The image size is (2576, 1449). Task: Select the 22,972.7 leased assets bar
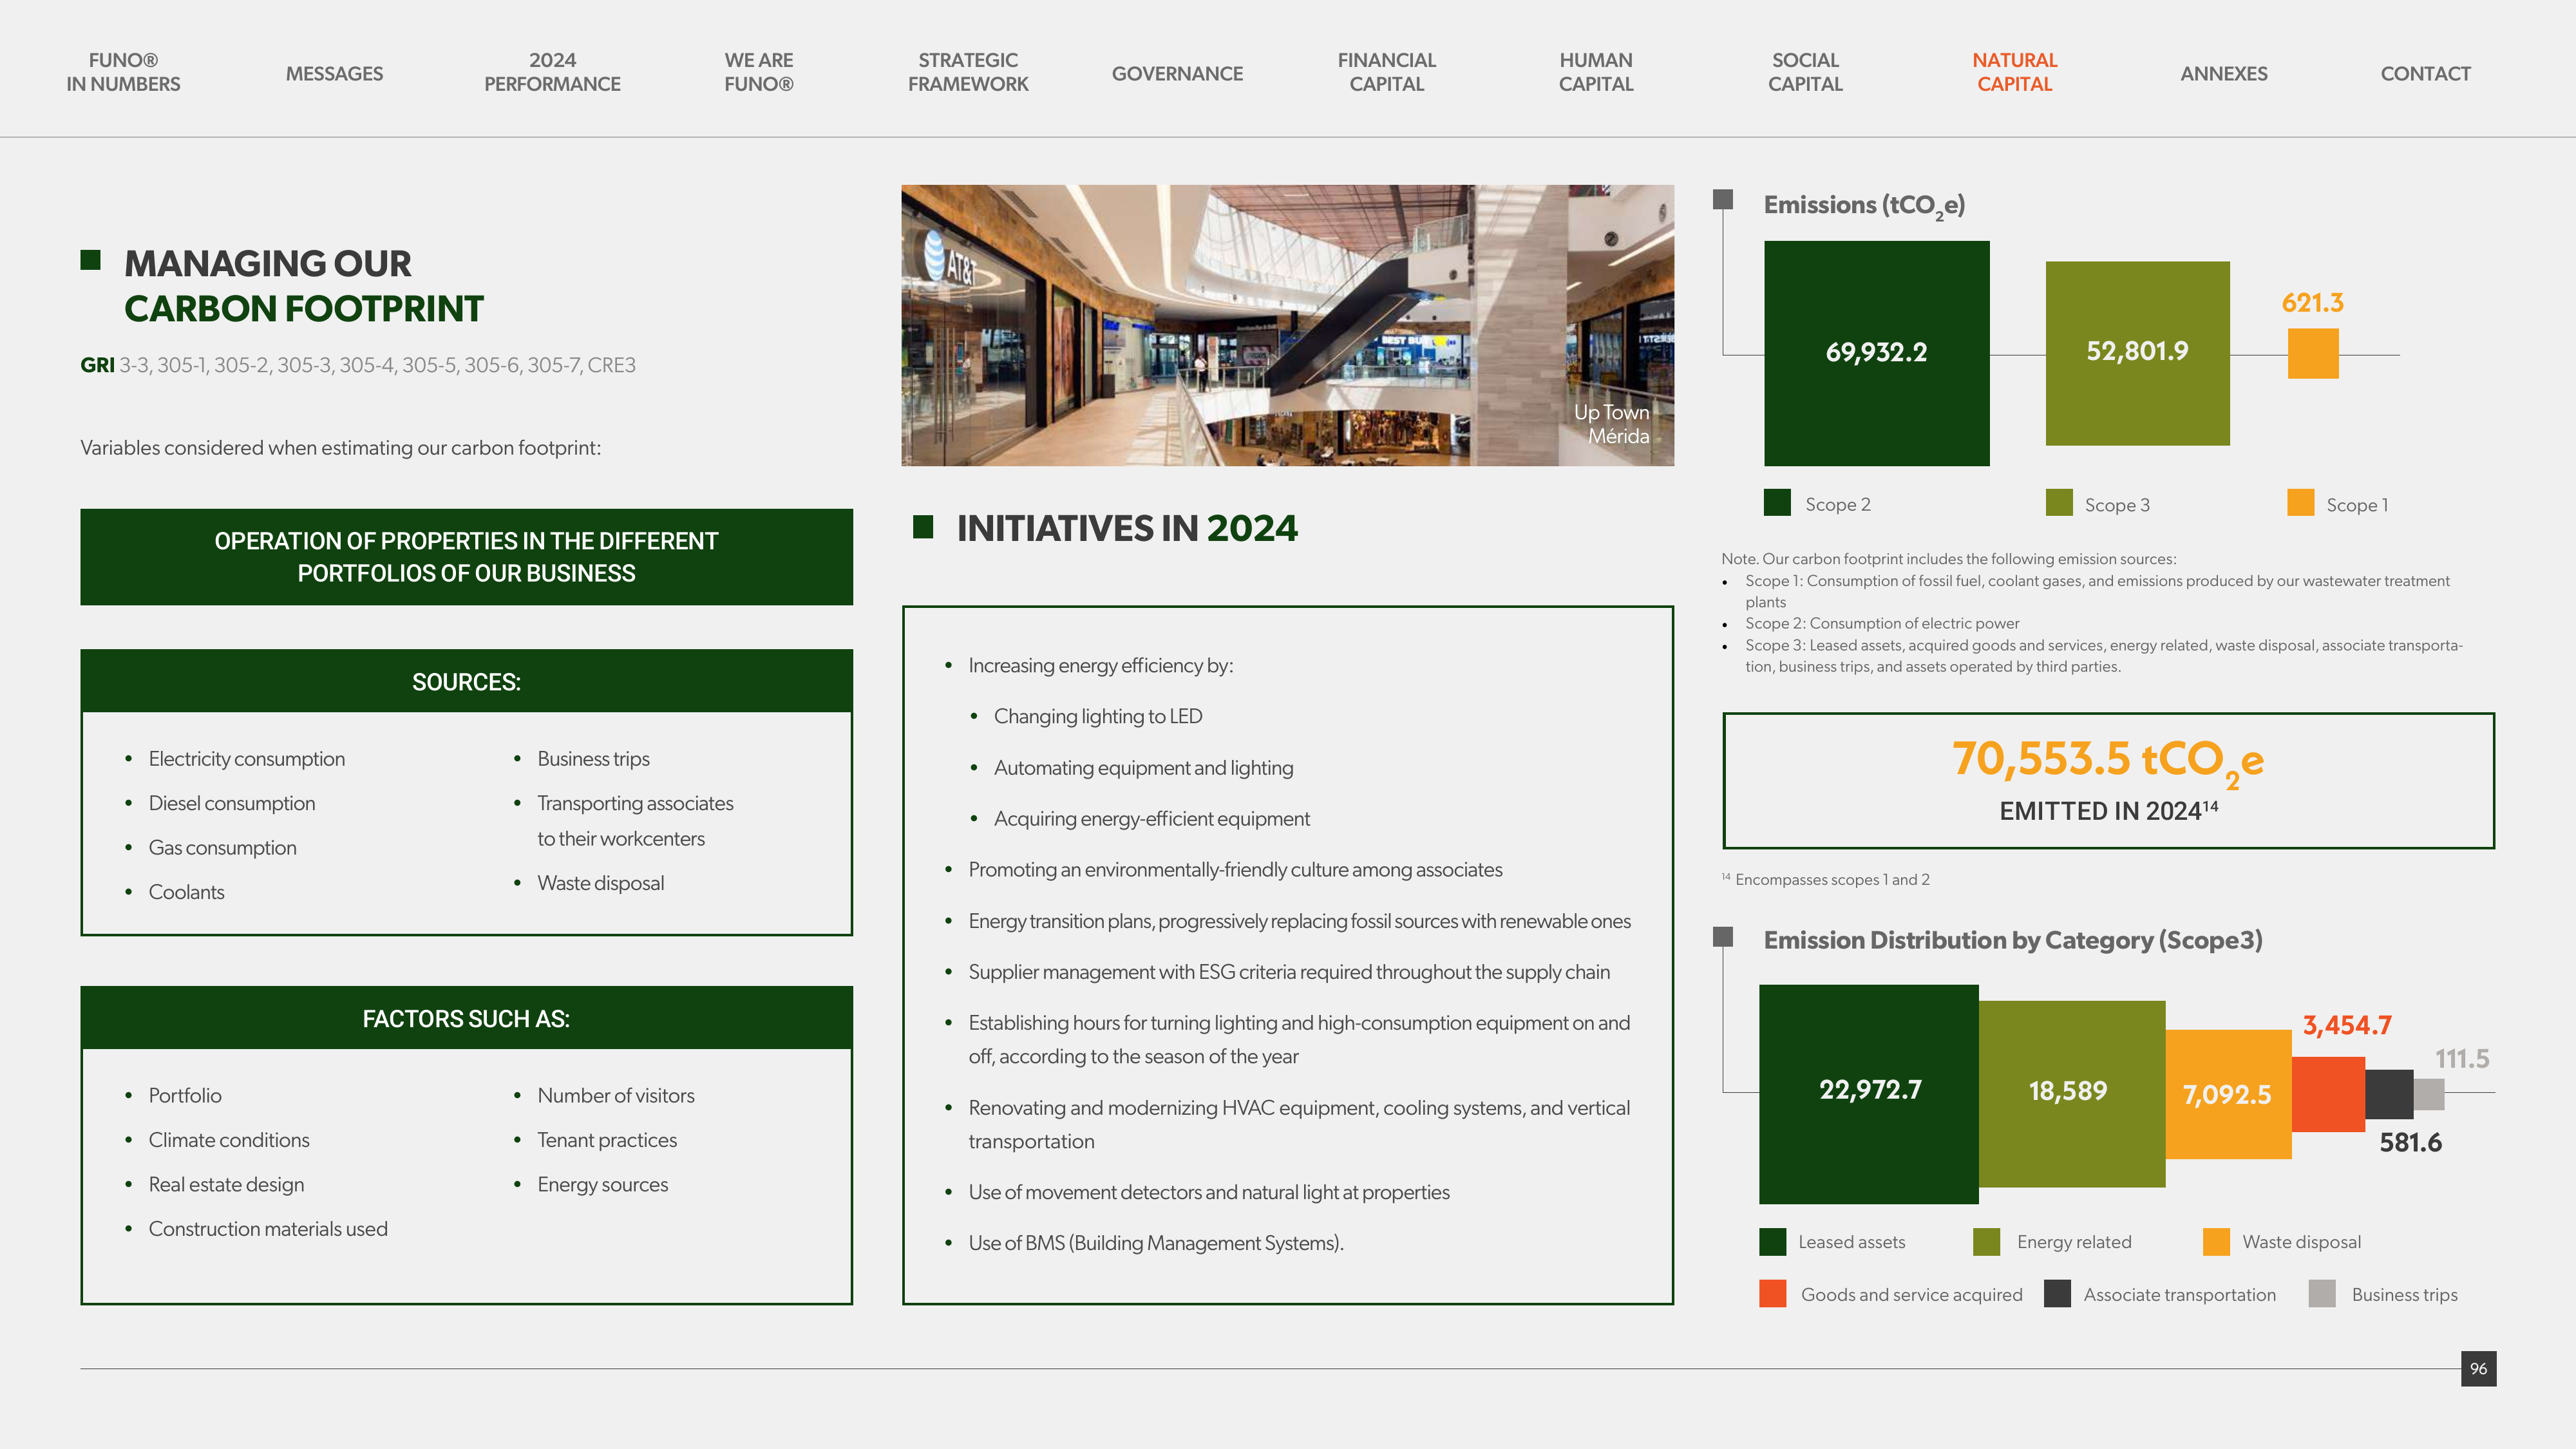coord(1869,1094)
